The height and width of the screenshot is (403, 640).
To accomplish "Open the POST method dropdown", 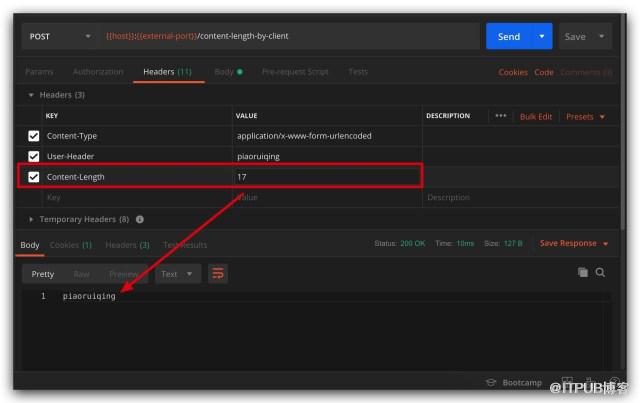I will (x=60, y=37).
